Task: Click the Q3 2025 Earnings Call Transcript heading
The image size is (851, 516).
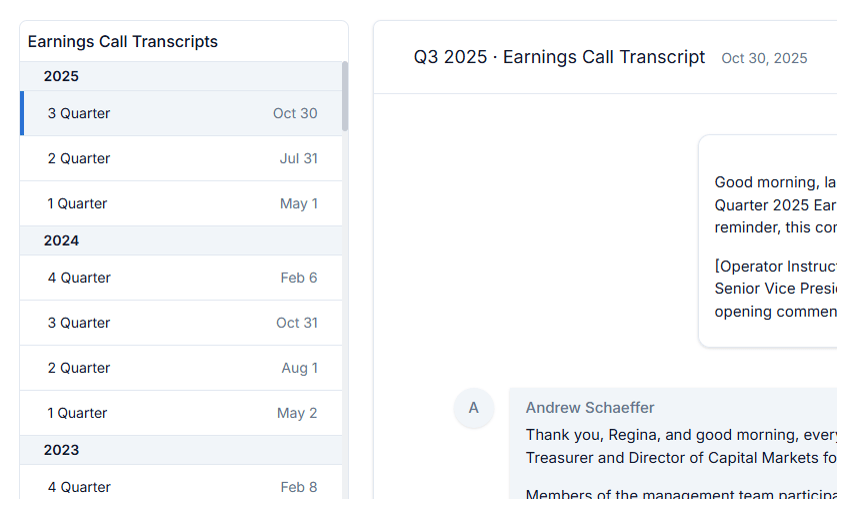Action: pos(559,58)
